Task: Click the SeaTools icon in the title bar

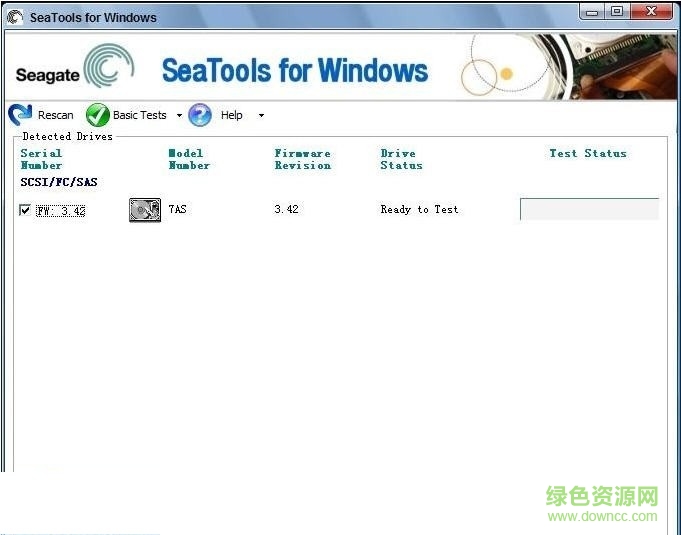Action: pos(15,17)
